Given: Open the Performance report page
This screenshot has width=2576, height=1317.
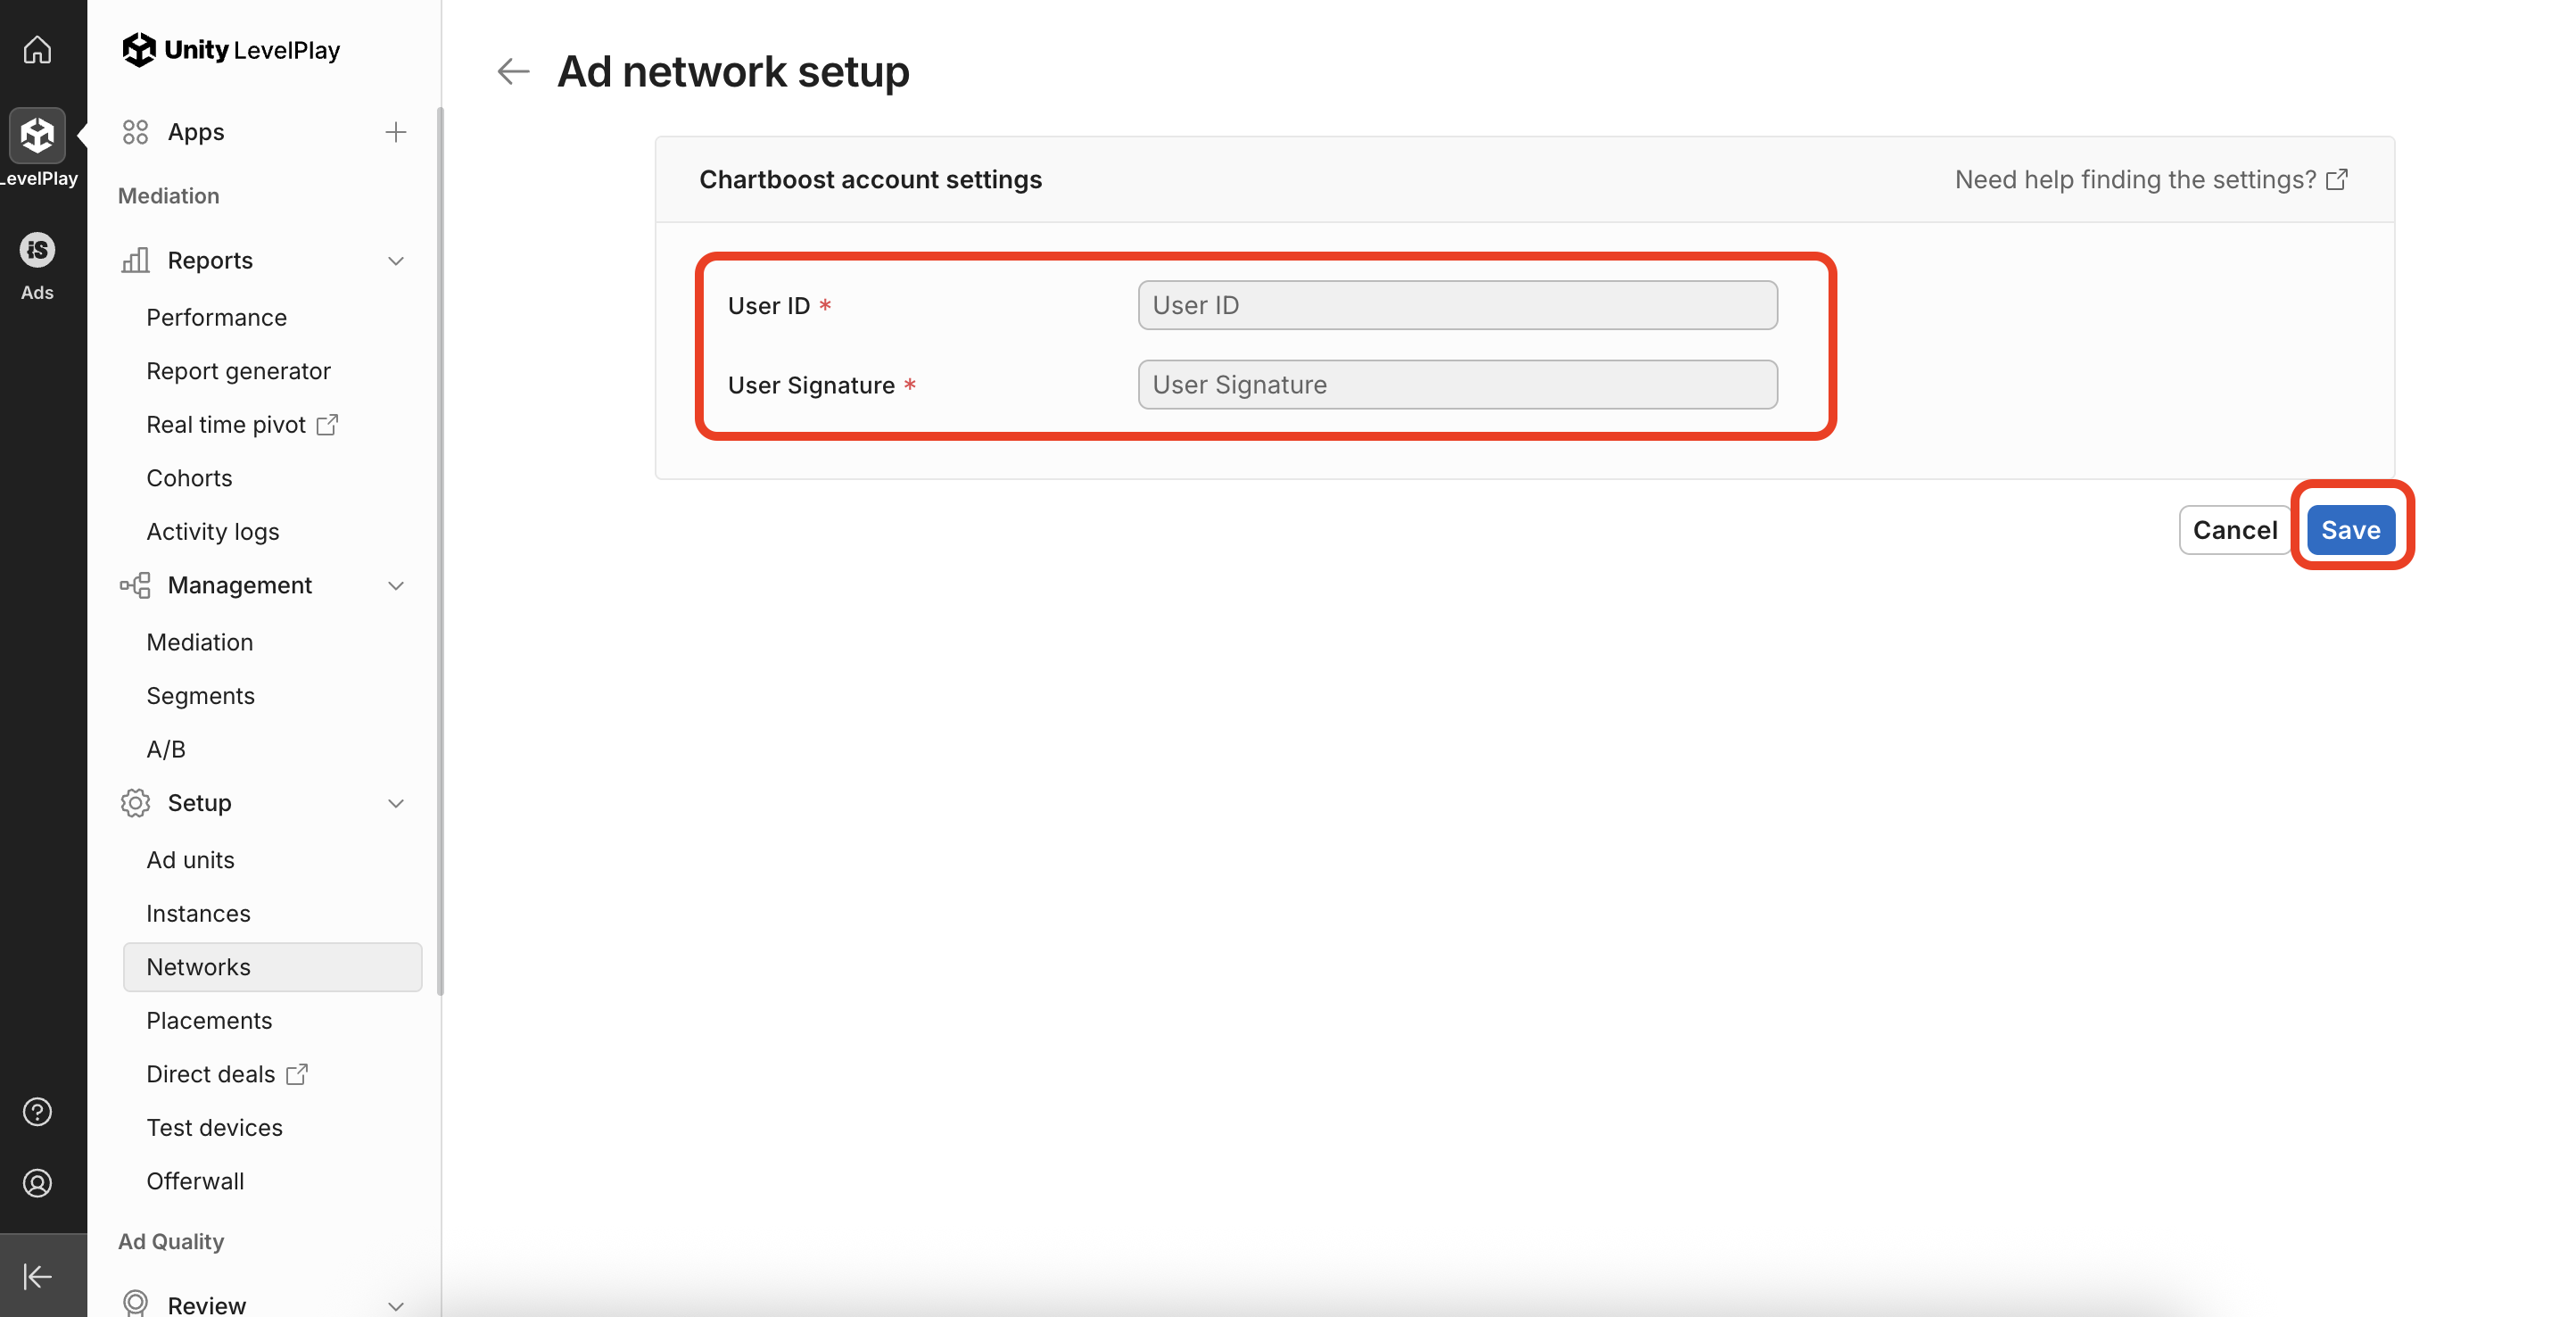Looking at the screenshot, I should [216, 317].
